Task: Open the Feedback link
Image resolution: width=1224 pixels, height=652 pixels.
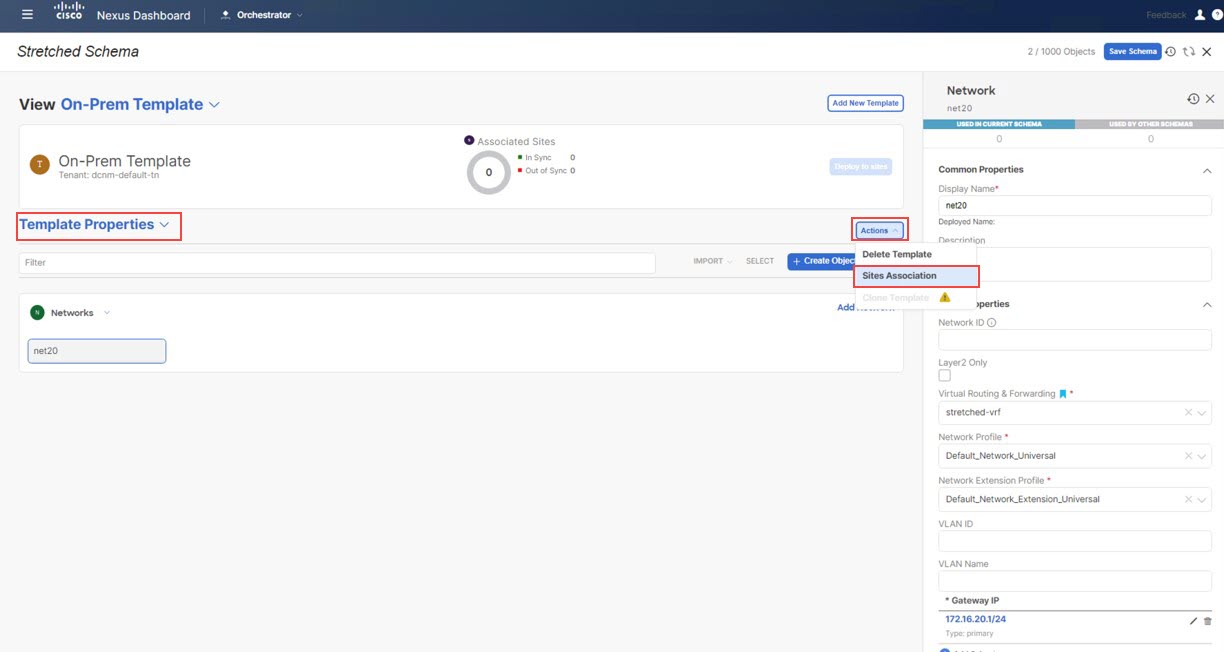Action: (x=1166, y=15)
